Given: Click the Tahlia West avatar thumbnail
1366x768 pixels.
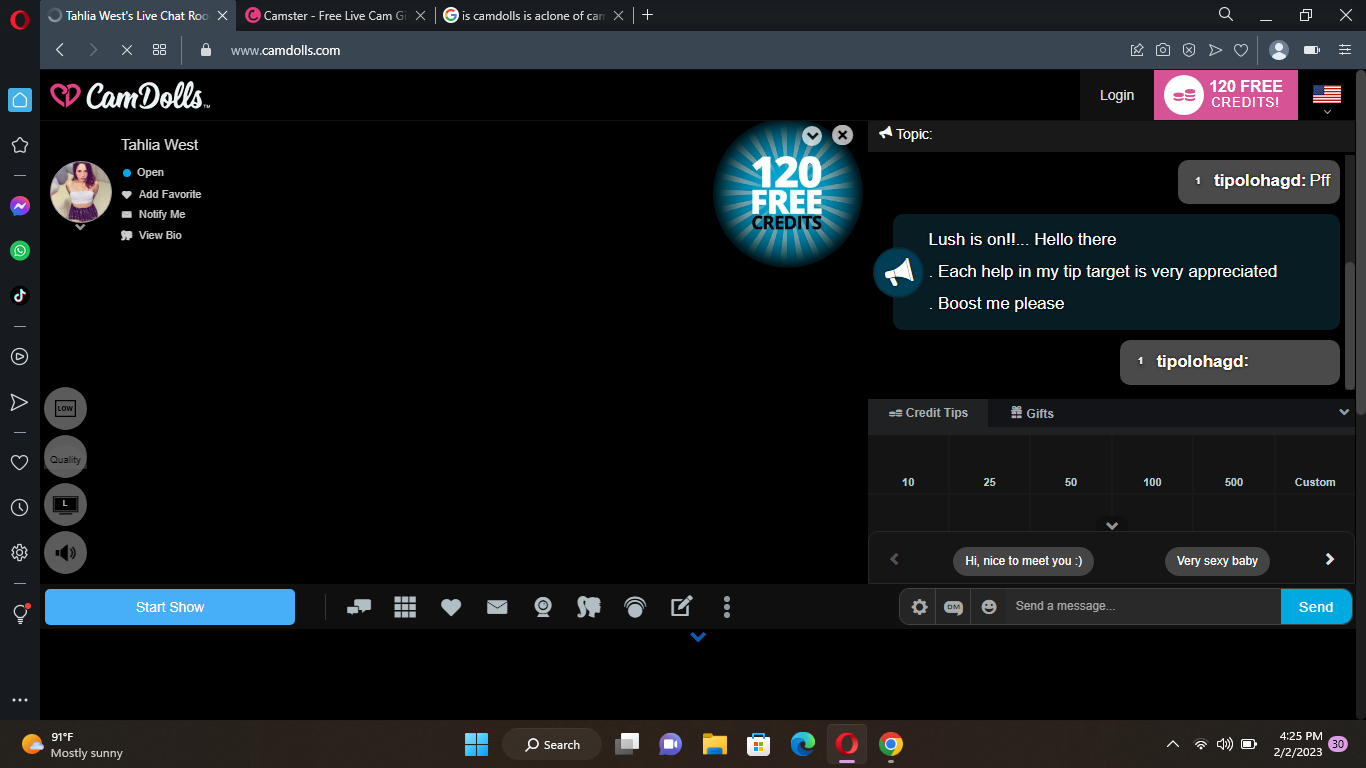Looking at the screenshot, I should [81, 191].
